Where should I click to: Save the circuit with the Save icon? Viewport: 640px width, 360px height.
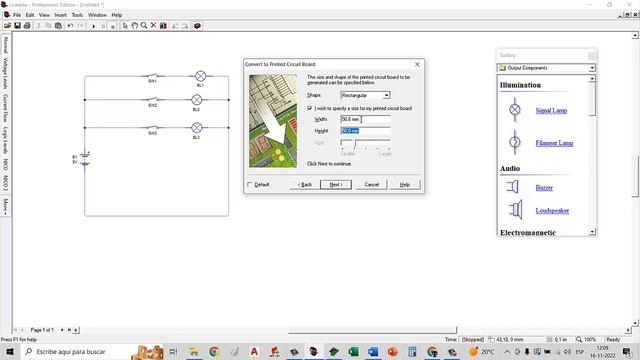[x=18, y=25]
